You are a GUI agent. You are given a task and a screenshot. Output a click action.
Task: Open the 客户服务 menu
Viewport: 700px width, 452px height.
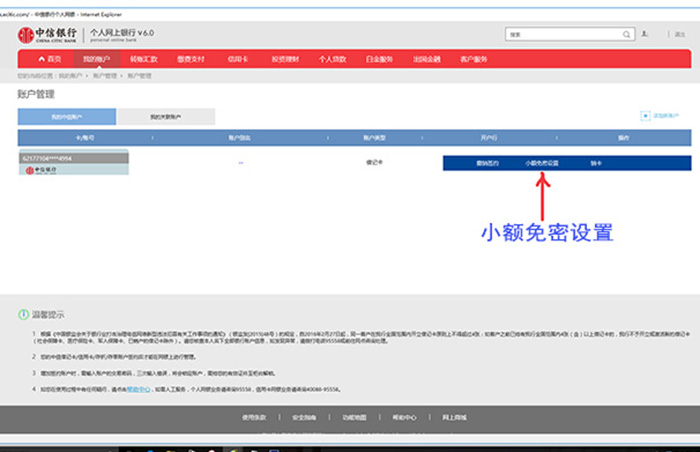tap(473, 60)
